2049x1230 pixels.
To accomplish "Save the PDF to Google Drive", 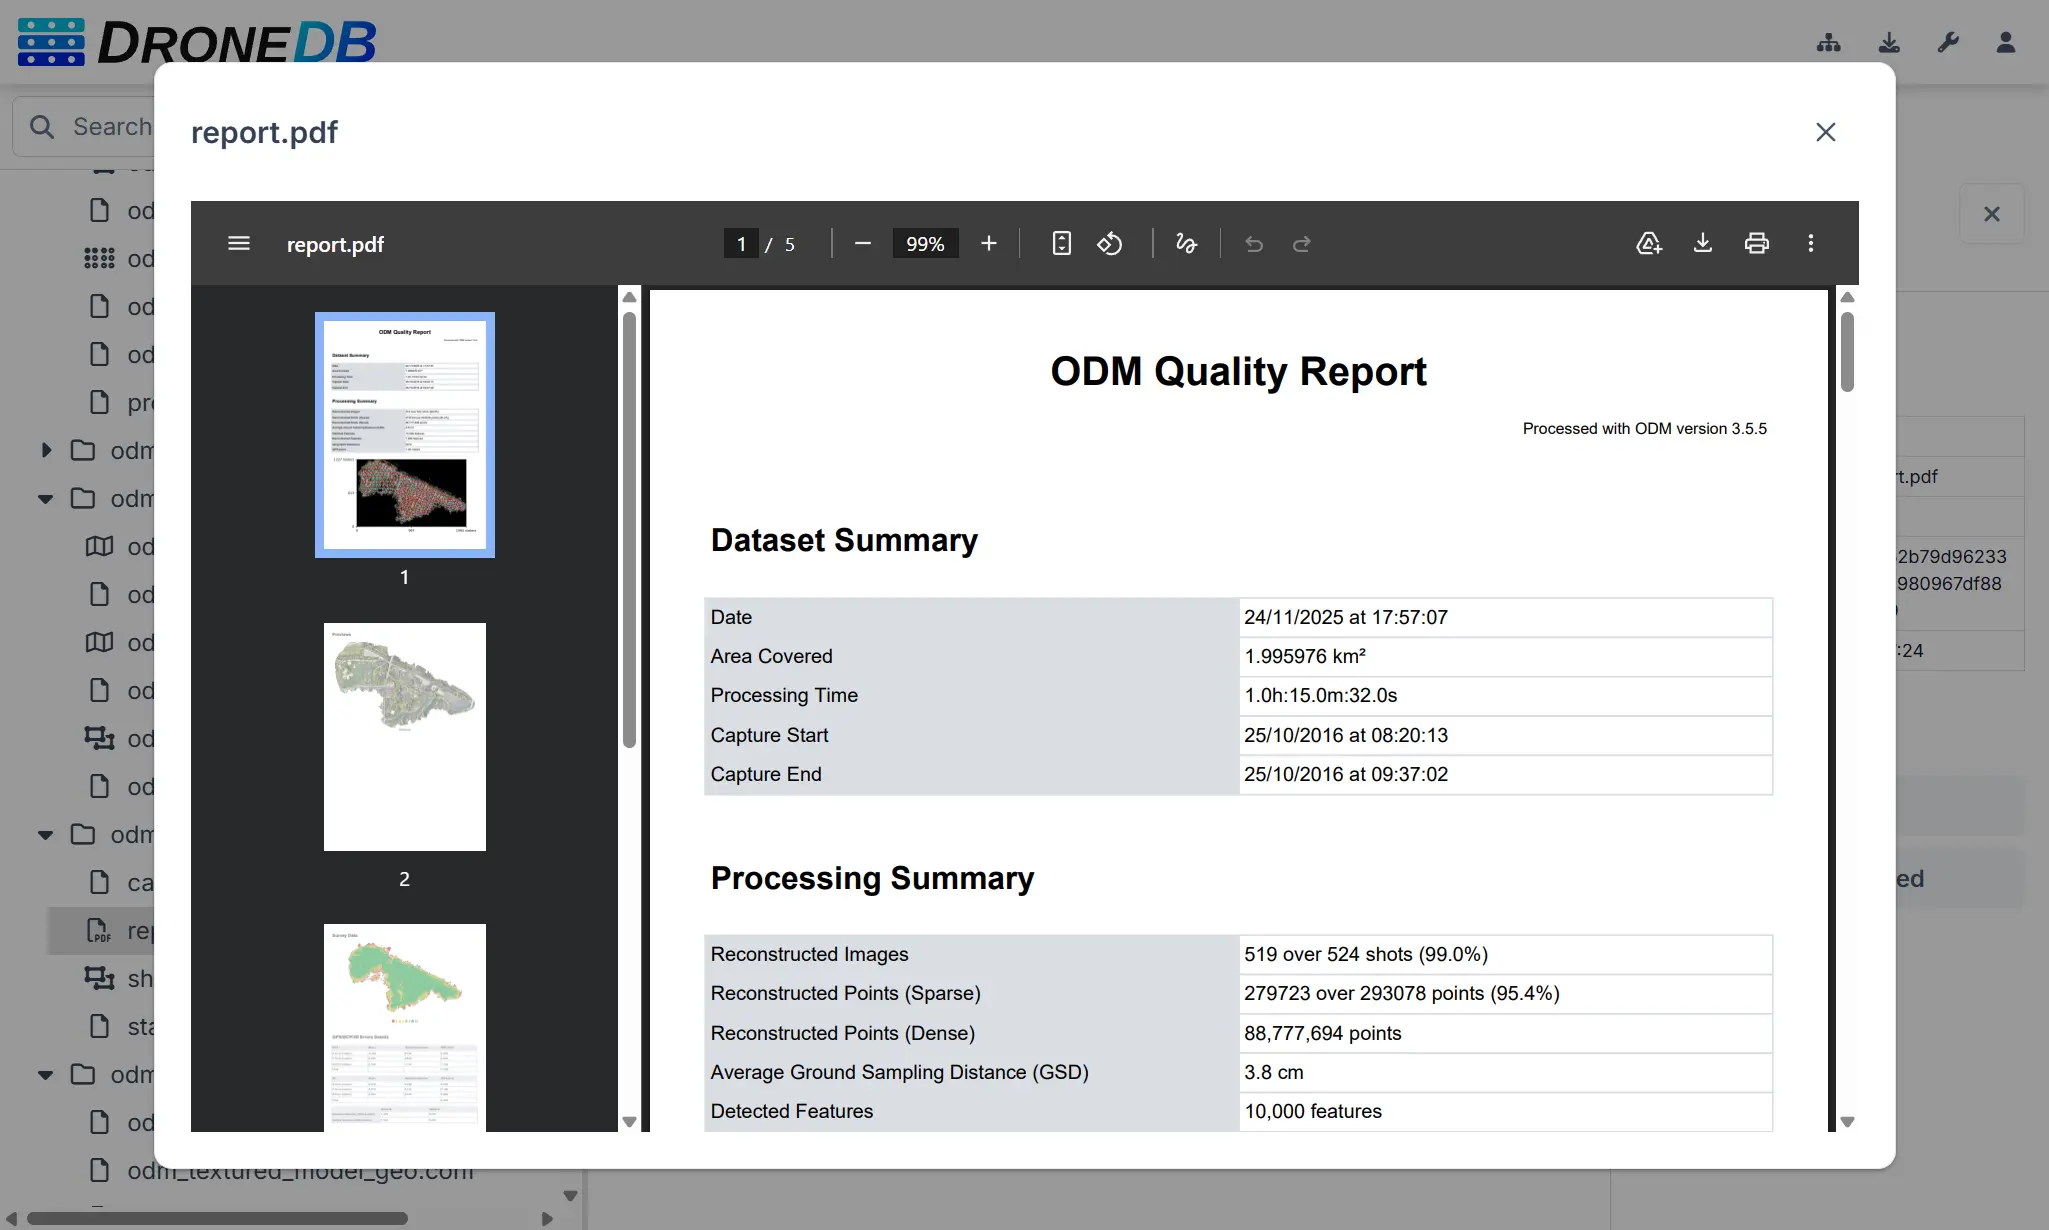I will click(x=1648, y=244).
